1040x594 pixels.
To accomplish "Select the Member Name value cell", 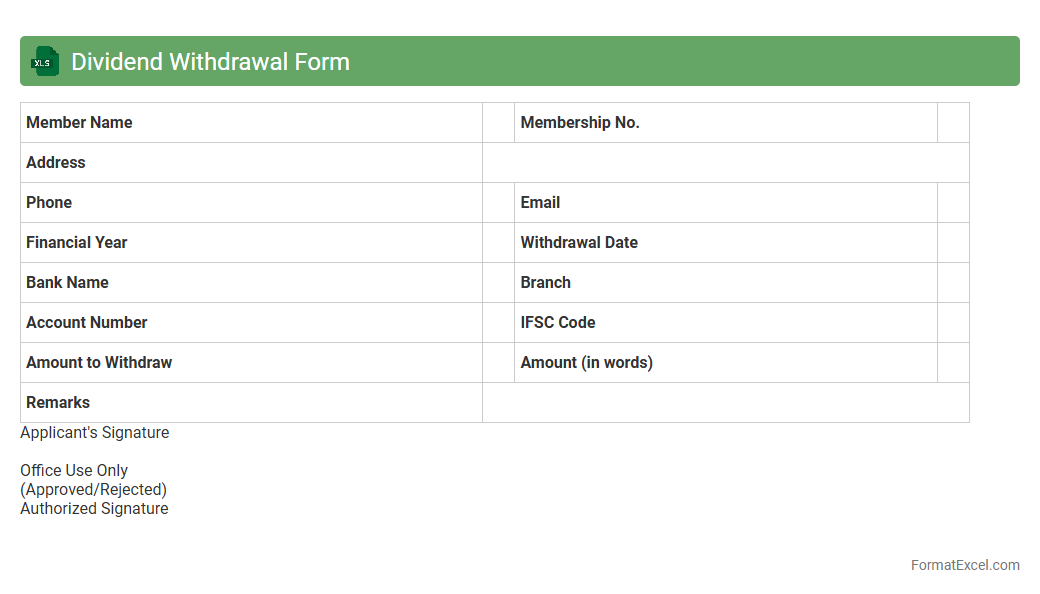I will [x=498, y=123].
